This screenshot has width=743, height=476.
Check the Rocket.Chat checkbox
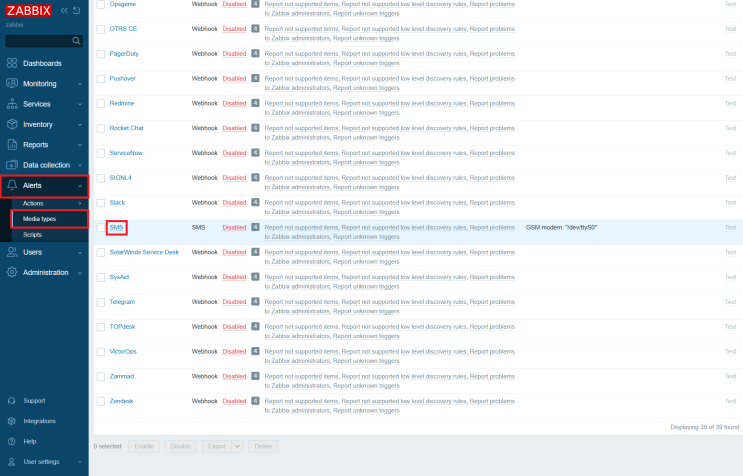click(x=100, y=128)
